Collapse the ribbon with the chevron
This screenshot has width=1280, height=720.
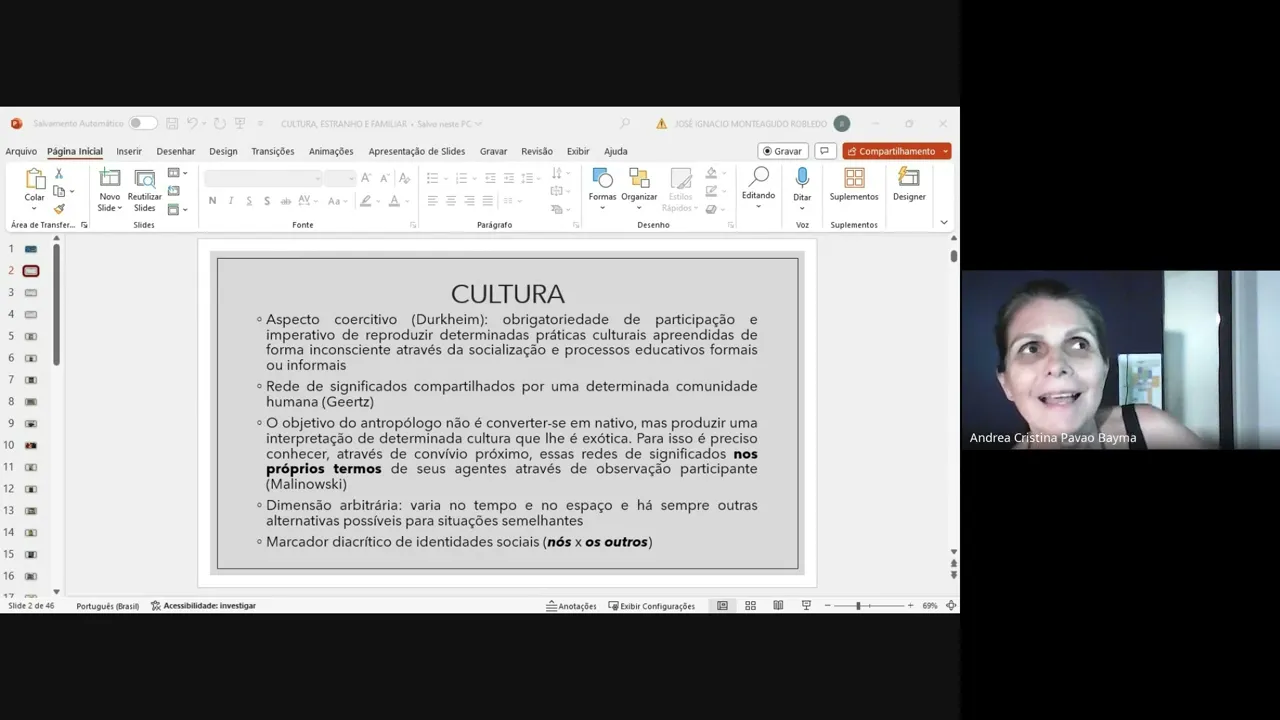point(944,223)
